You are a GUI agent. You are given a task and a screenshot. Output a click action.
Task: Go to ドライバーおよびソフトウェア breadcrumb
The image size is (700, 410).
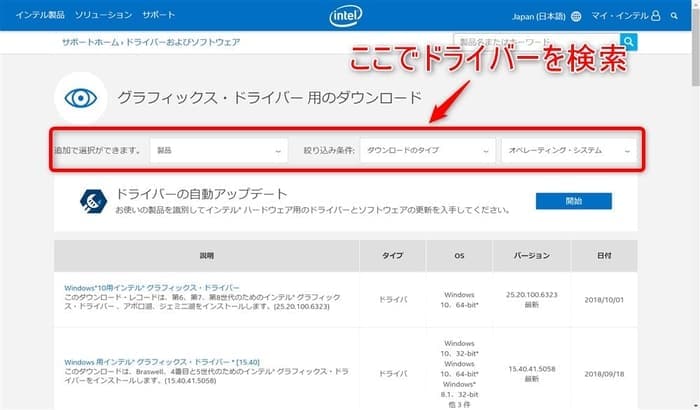point(183,42)
